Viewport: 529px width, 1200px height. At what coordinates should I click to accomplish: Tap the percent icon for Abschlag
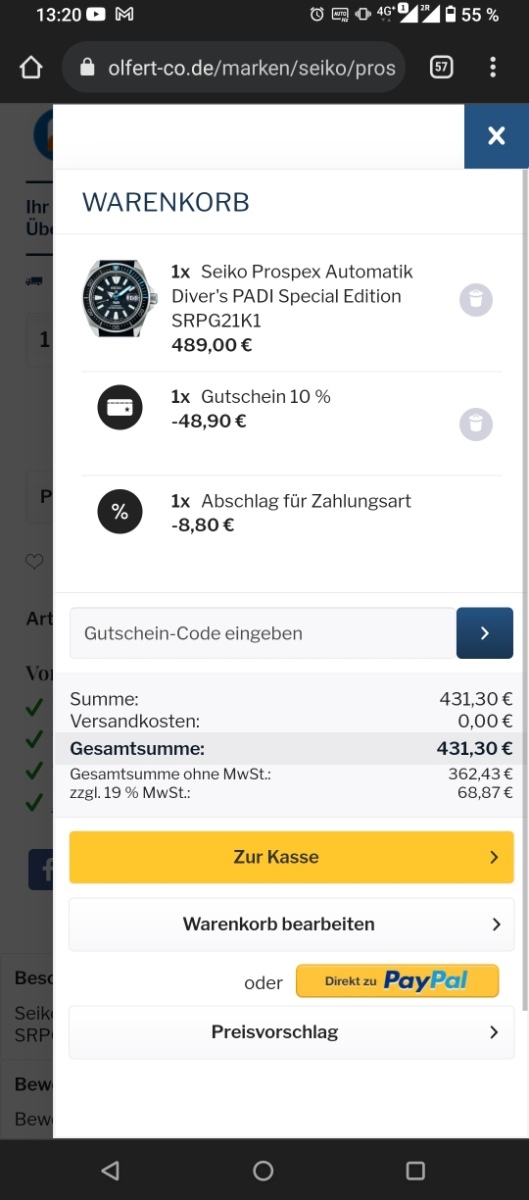(120, 512)
